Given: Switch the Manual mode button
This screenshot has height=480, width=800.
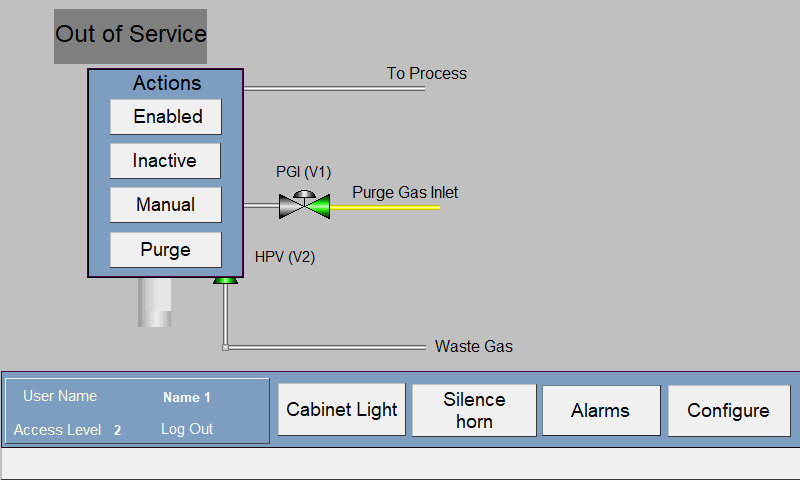Looking at the screenshot, I should [166, 205].
